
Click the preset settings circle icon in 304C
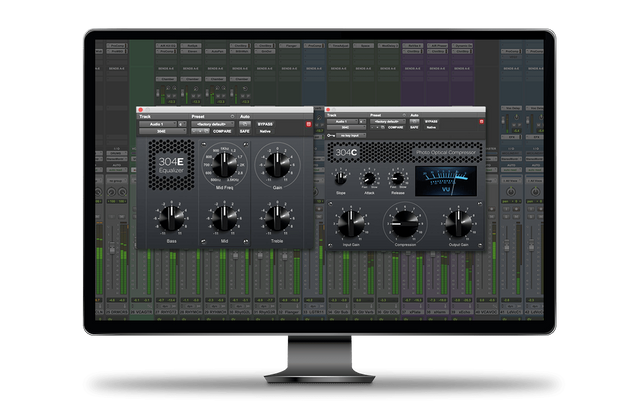[404, 115]
